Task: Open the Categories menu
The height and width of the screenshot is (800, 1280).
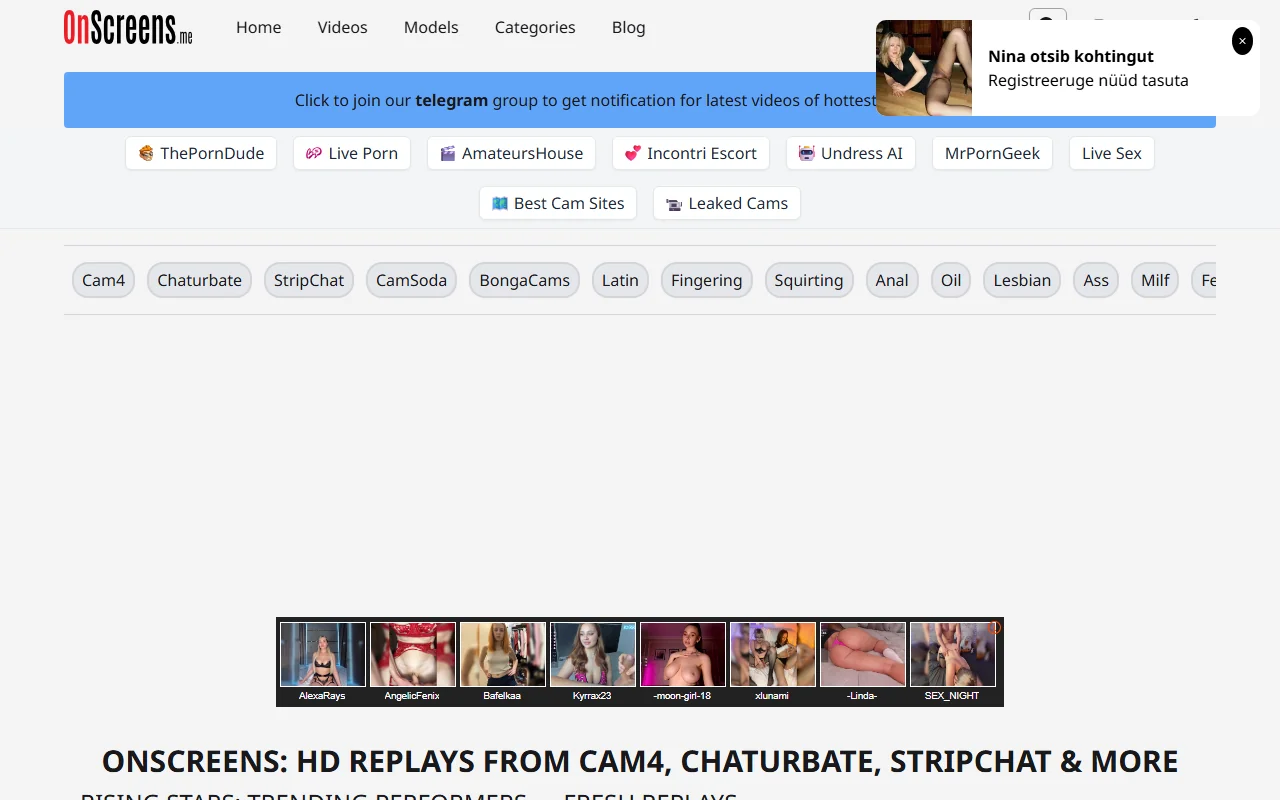Action: pos(535,27)
